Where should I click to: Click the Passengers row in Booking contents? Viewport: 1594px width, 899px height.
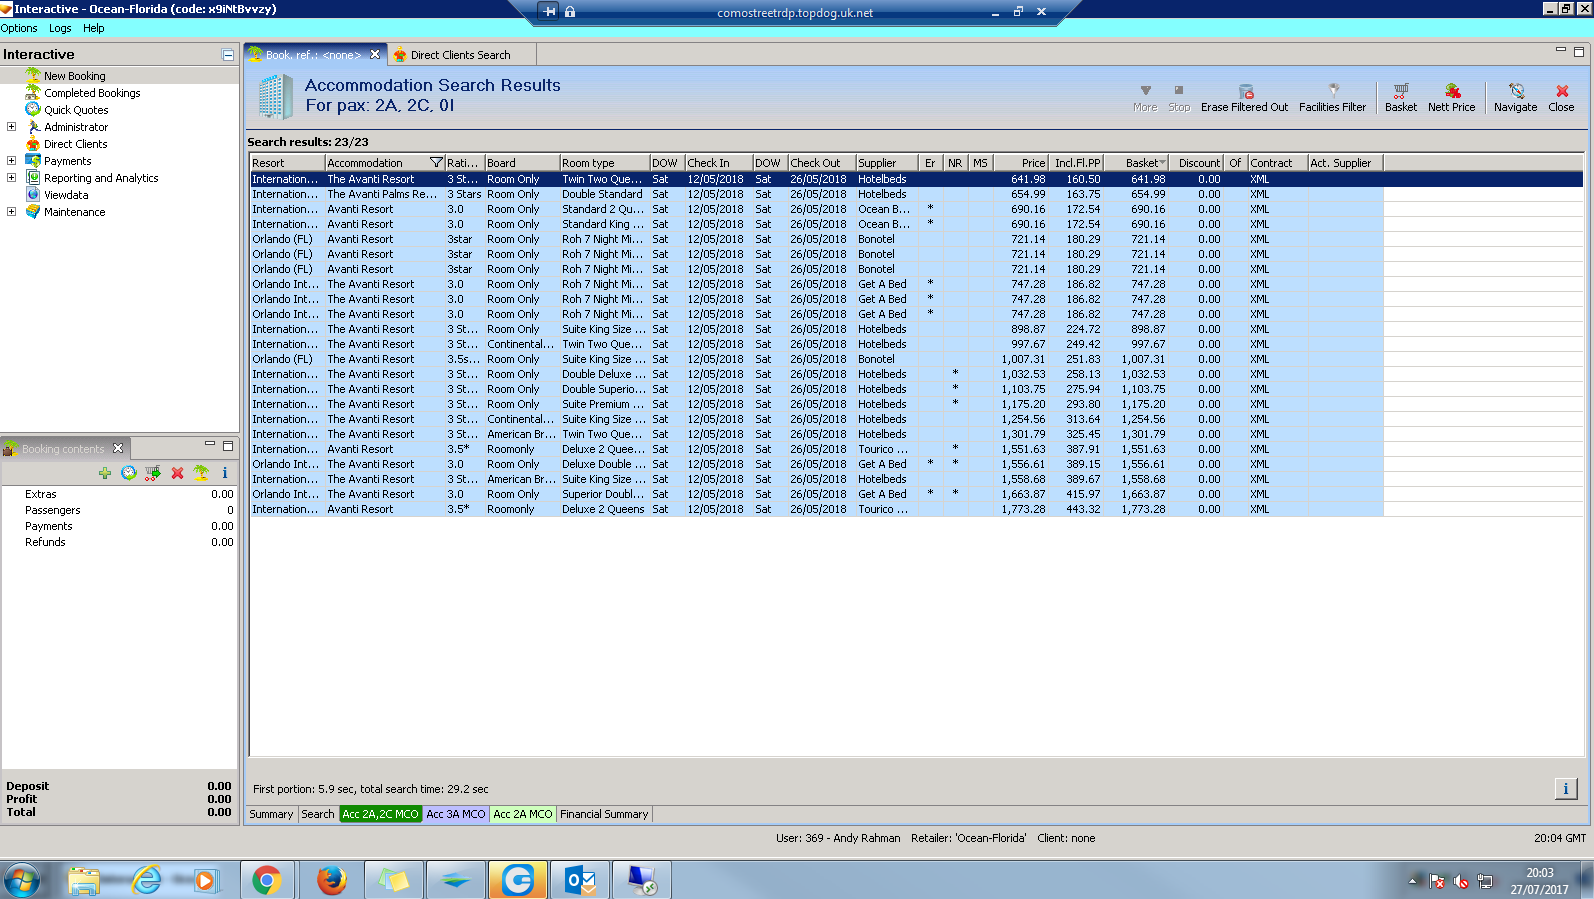[x=120, y=510]
